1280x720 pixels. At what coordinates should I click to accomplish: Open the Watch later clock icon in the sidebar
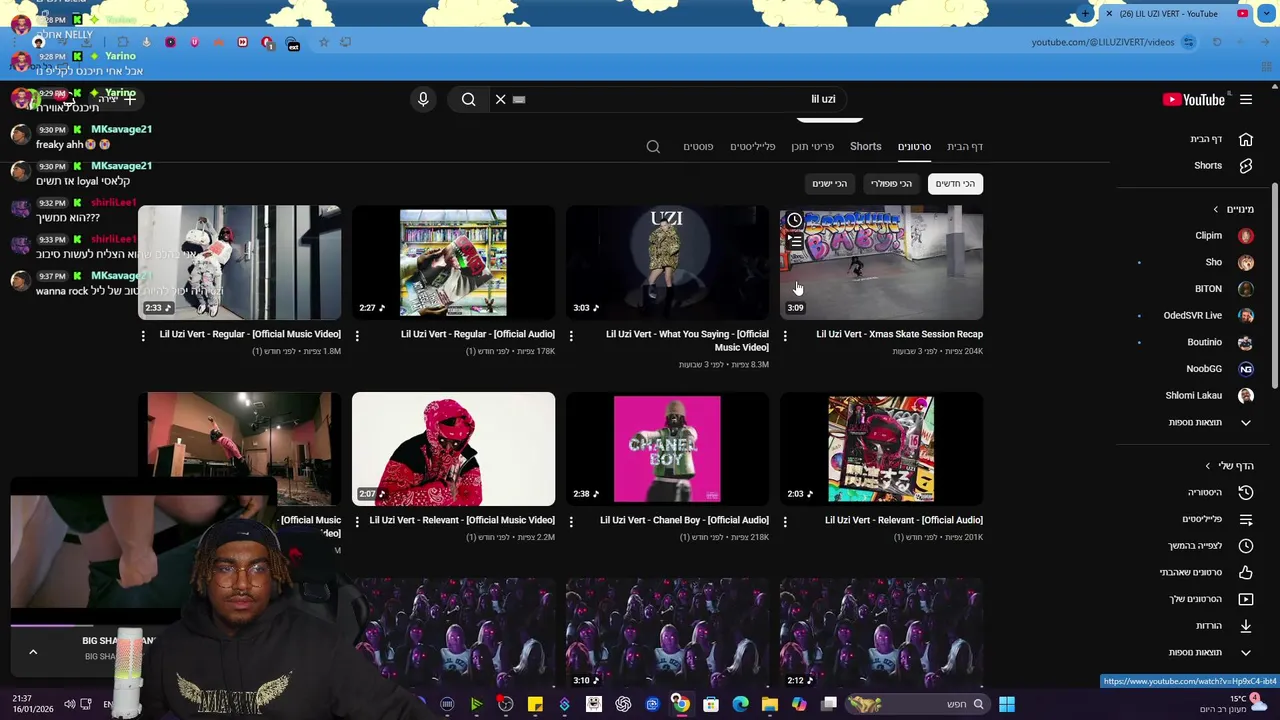pos(1246,546)
